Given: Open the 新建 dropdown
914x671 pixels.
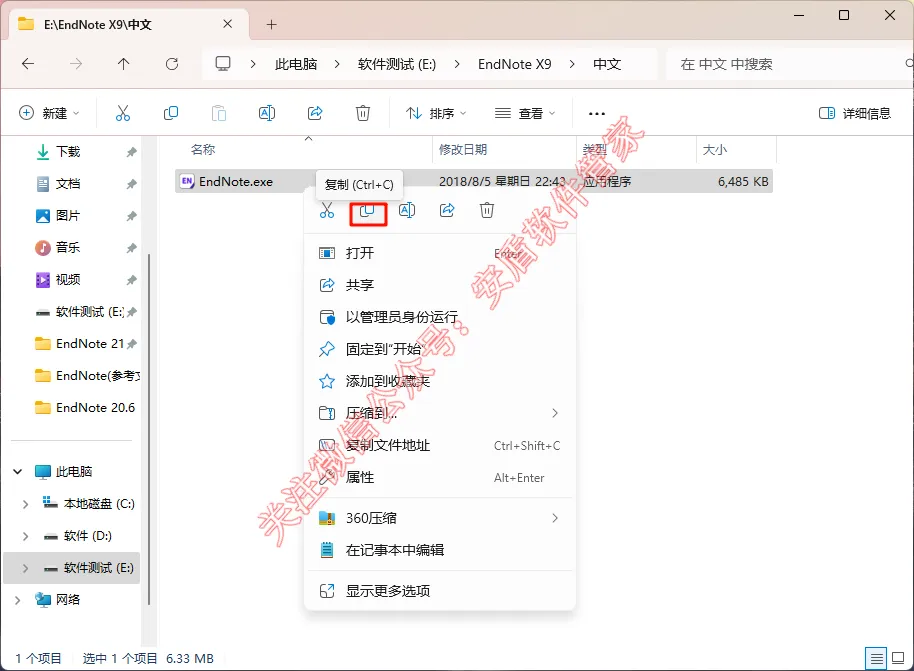Looking at the screenshot, I should (x=50, y=113).
